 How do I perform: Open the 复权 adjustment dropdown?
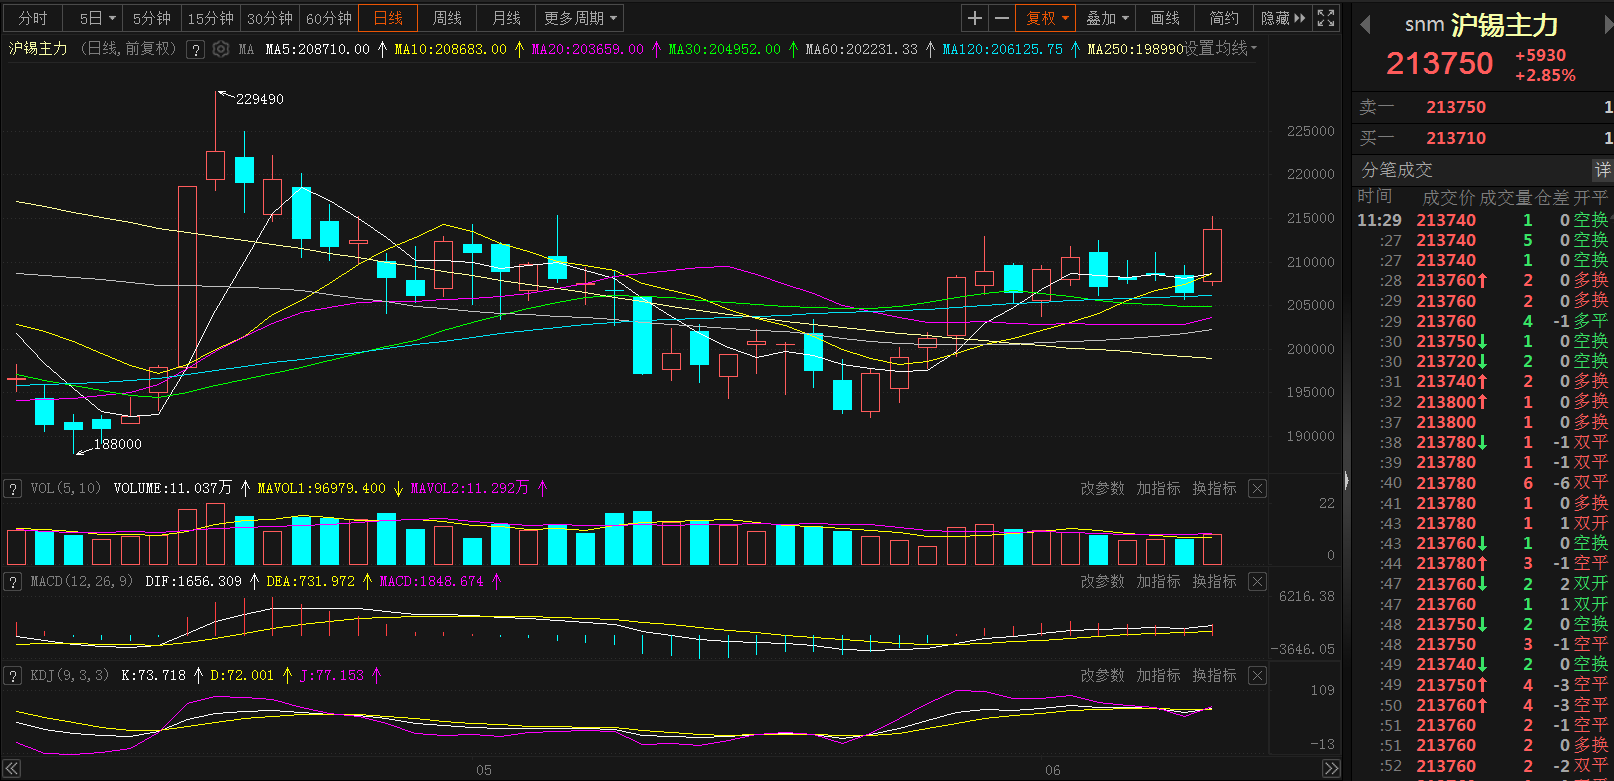1047,18
